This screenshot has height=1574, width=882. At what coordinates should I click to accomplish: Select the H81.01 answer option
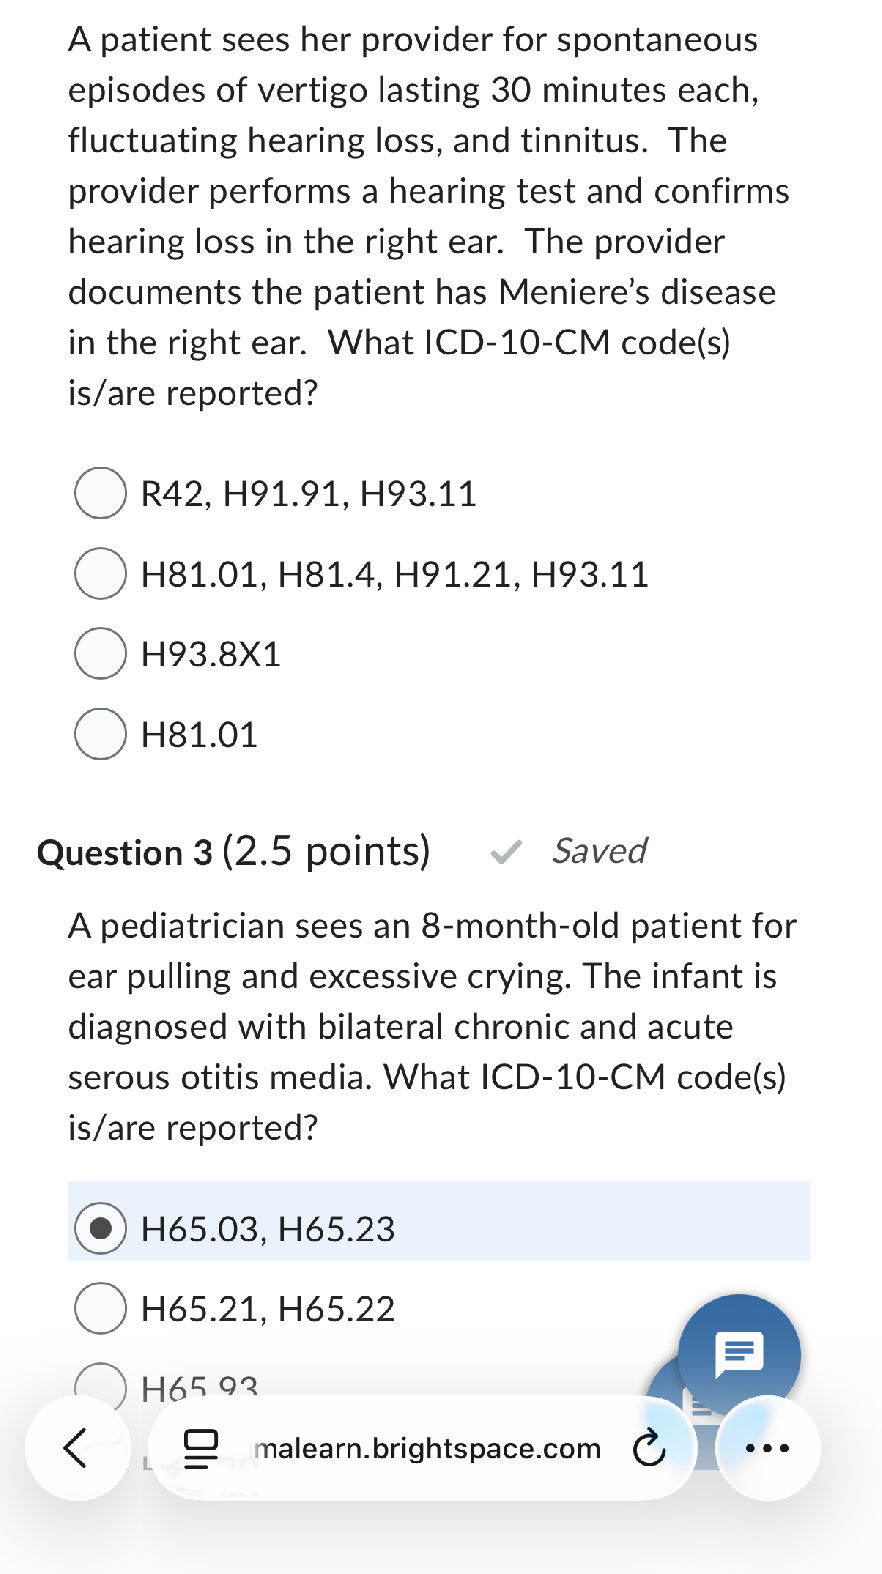coord(100,734)
